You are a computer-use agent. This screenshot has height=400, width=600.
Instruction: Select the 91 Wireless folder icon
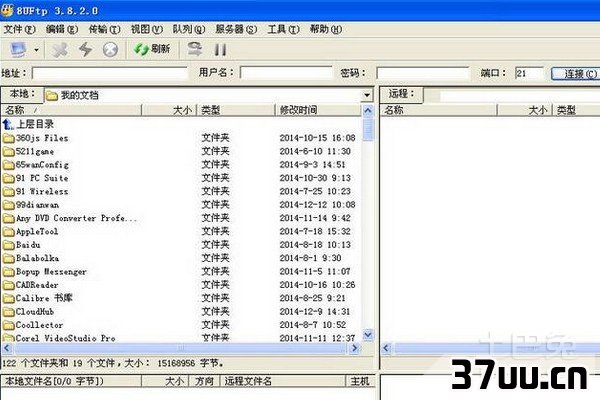click(x=8, y=191)
